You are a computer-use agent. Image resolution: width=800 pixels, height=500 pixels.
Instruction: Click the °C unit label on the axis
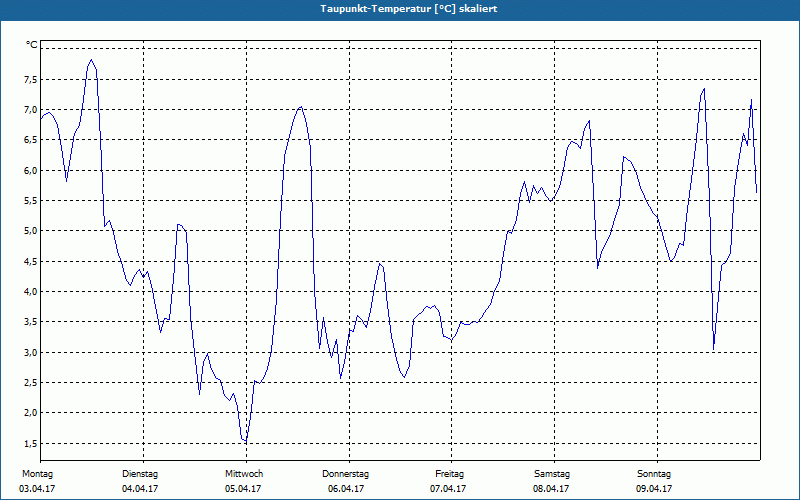(32, 45)
